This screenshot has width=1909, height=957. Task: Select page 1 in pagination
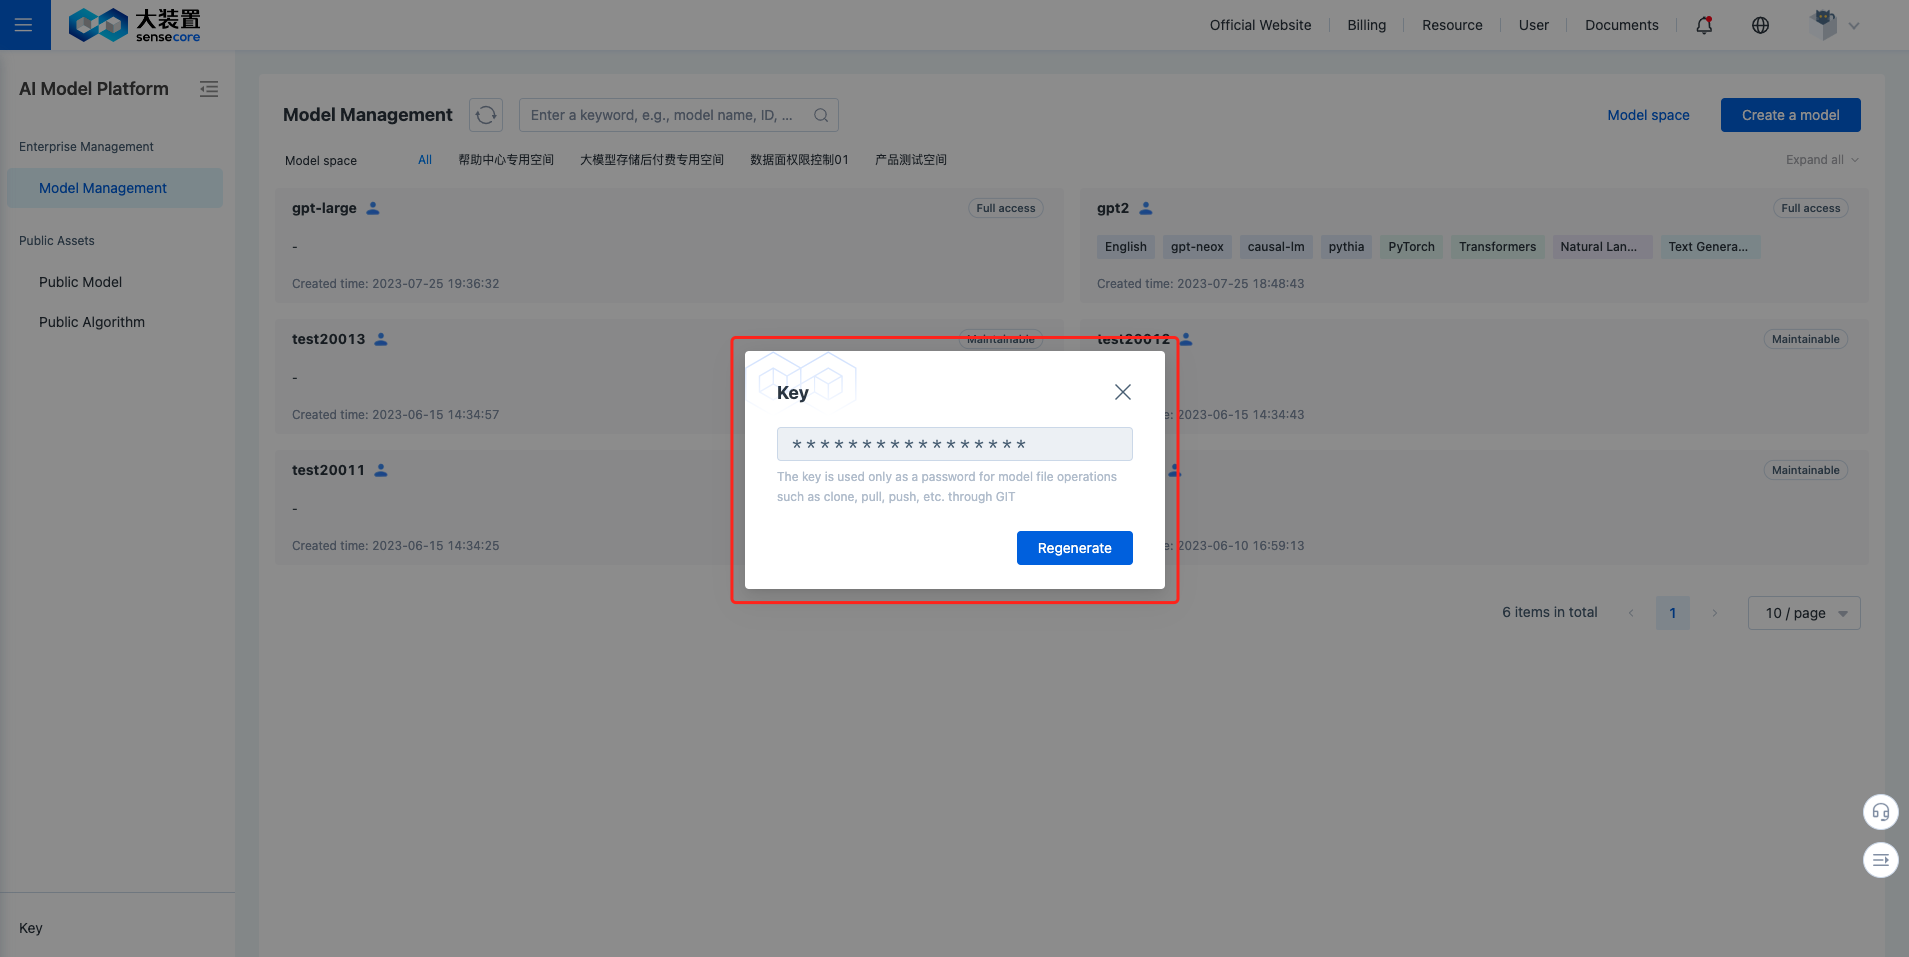[1673, 613]
